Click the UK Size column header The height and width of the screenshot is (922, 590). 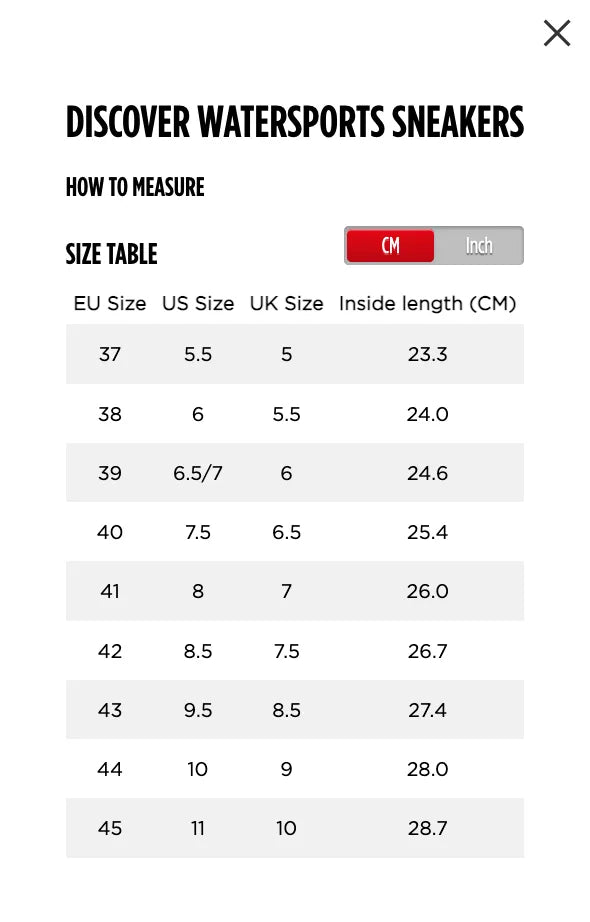point(286,303)
